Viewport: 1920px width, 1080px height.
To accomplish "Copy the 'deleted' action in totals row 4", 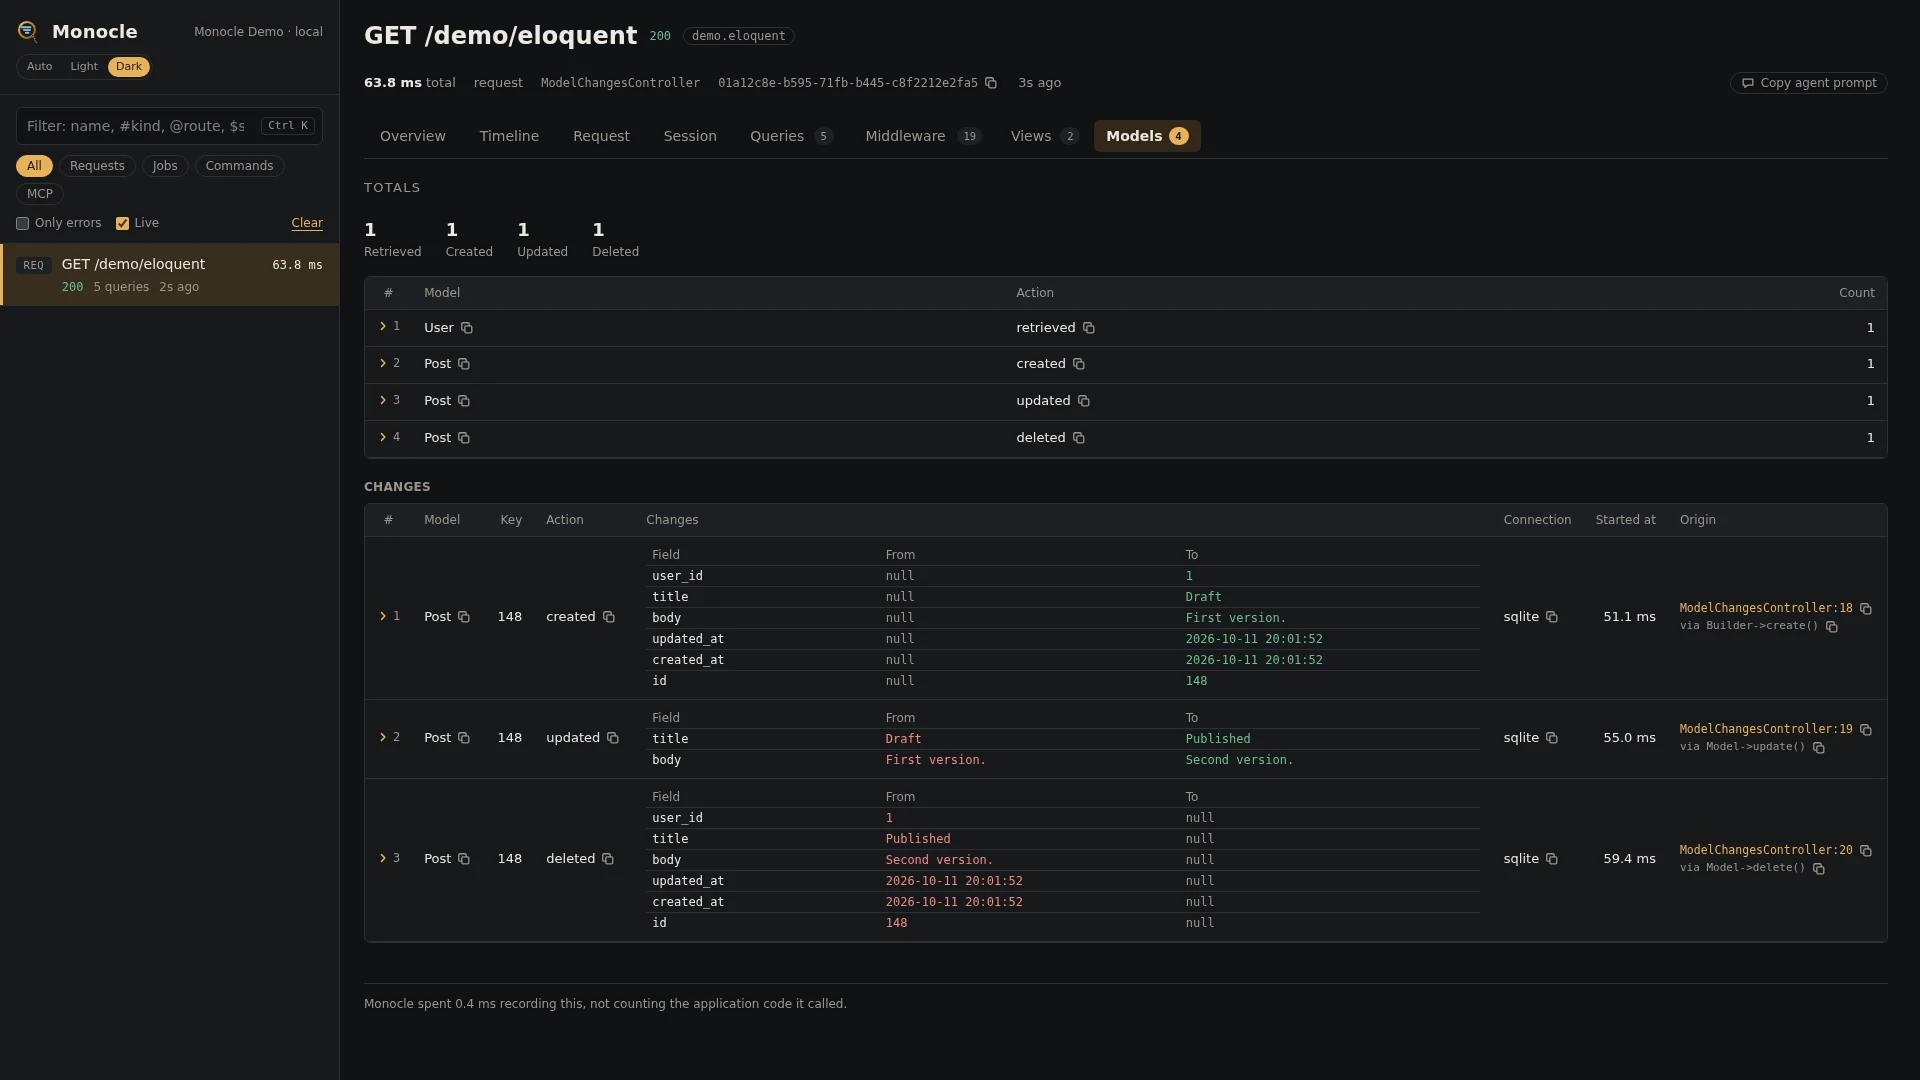I will 1079,438.
